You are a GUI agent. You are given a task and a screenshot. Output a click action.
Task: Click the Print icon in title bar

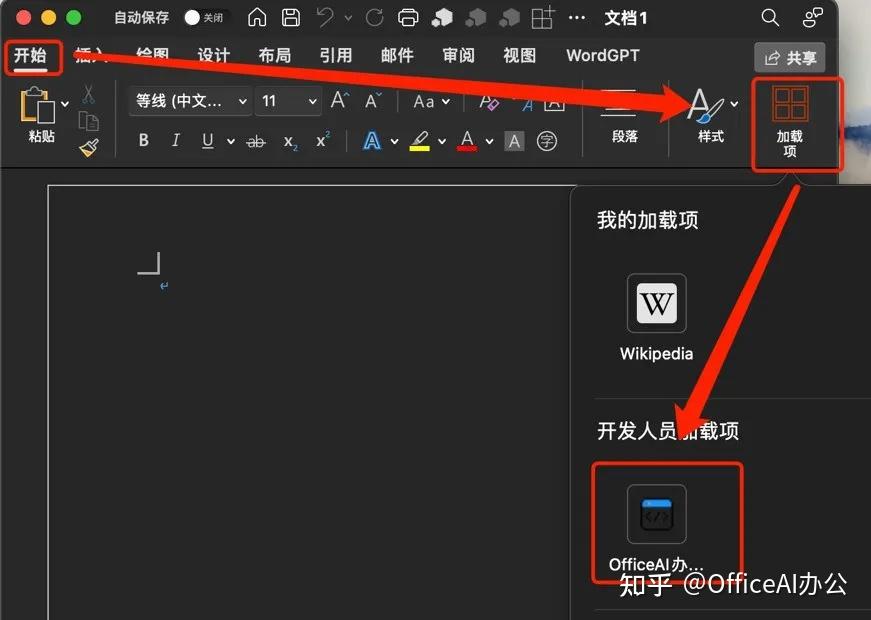tap(409, 17)
